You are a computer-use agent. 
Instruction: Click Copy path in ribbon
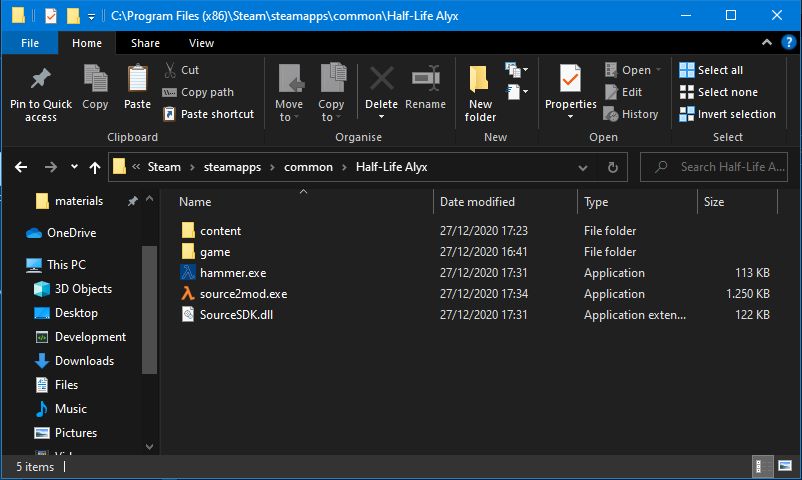(x=198, y=92)
